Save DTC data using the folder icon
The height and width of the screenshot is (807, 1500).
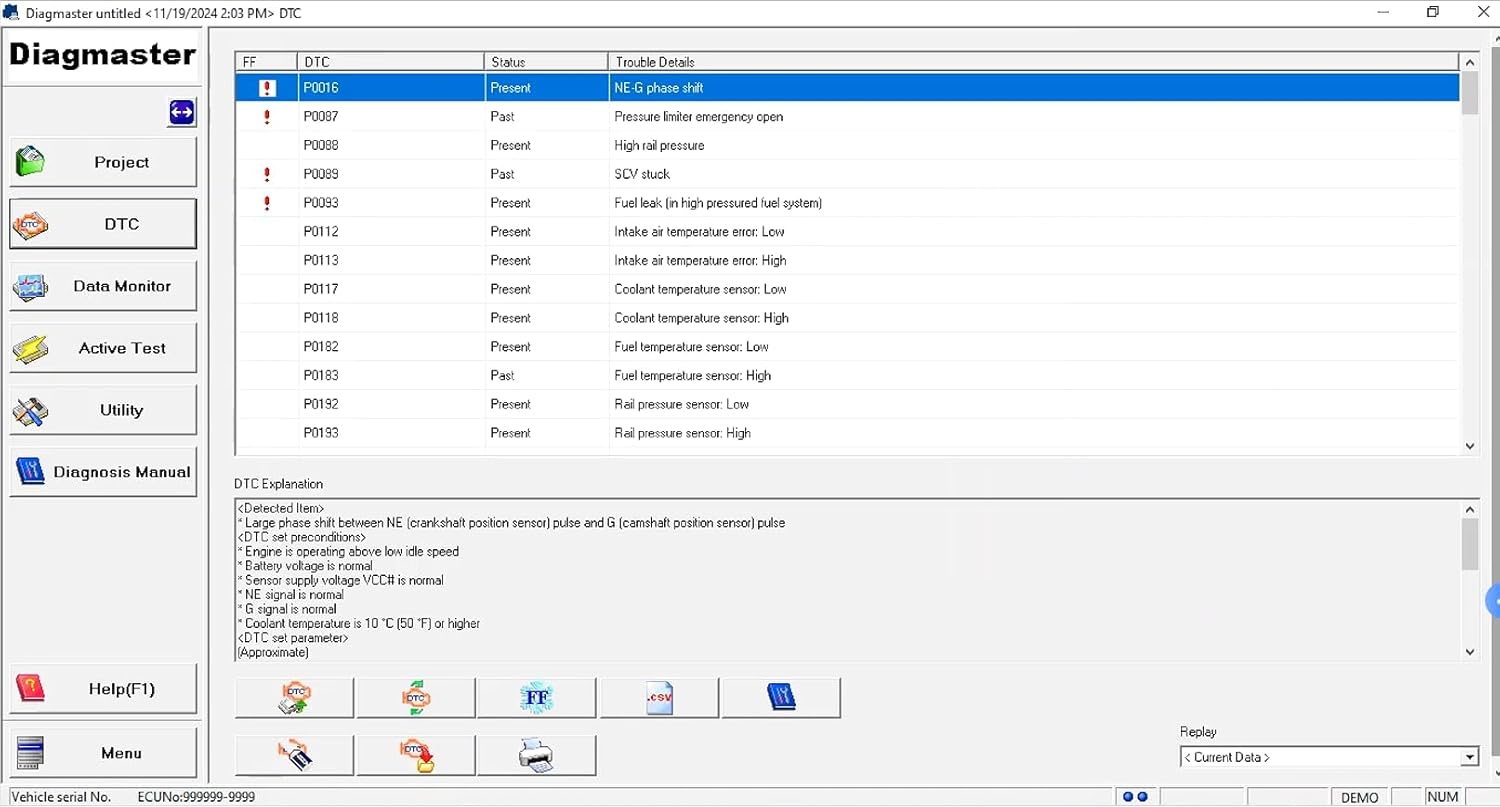coord(416,756)
